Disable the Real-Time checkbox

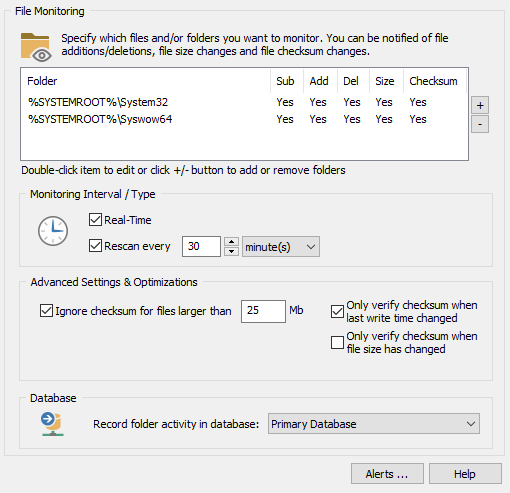[x=95, y=220]
